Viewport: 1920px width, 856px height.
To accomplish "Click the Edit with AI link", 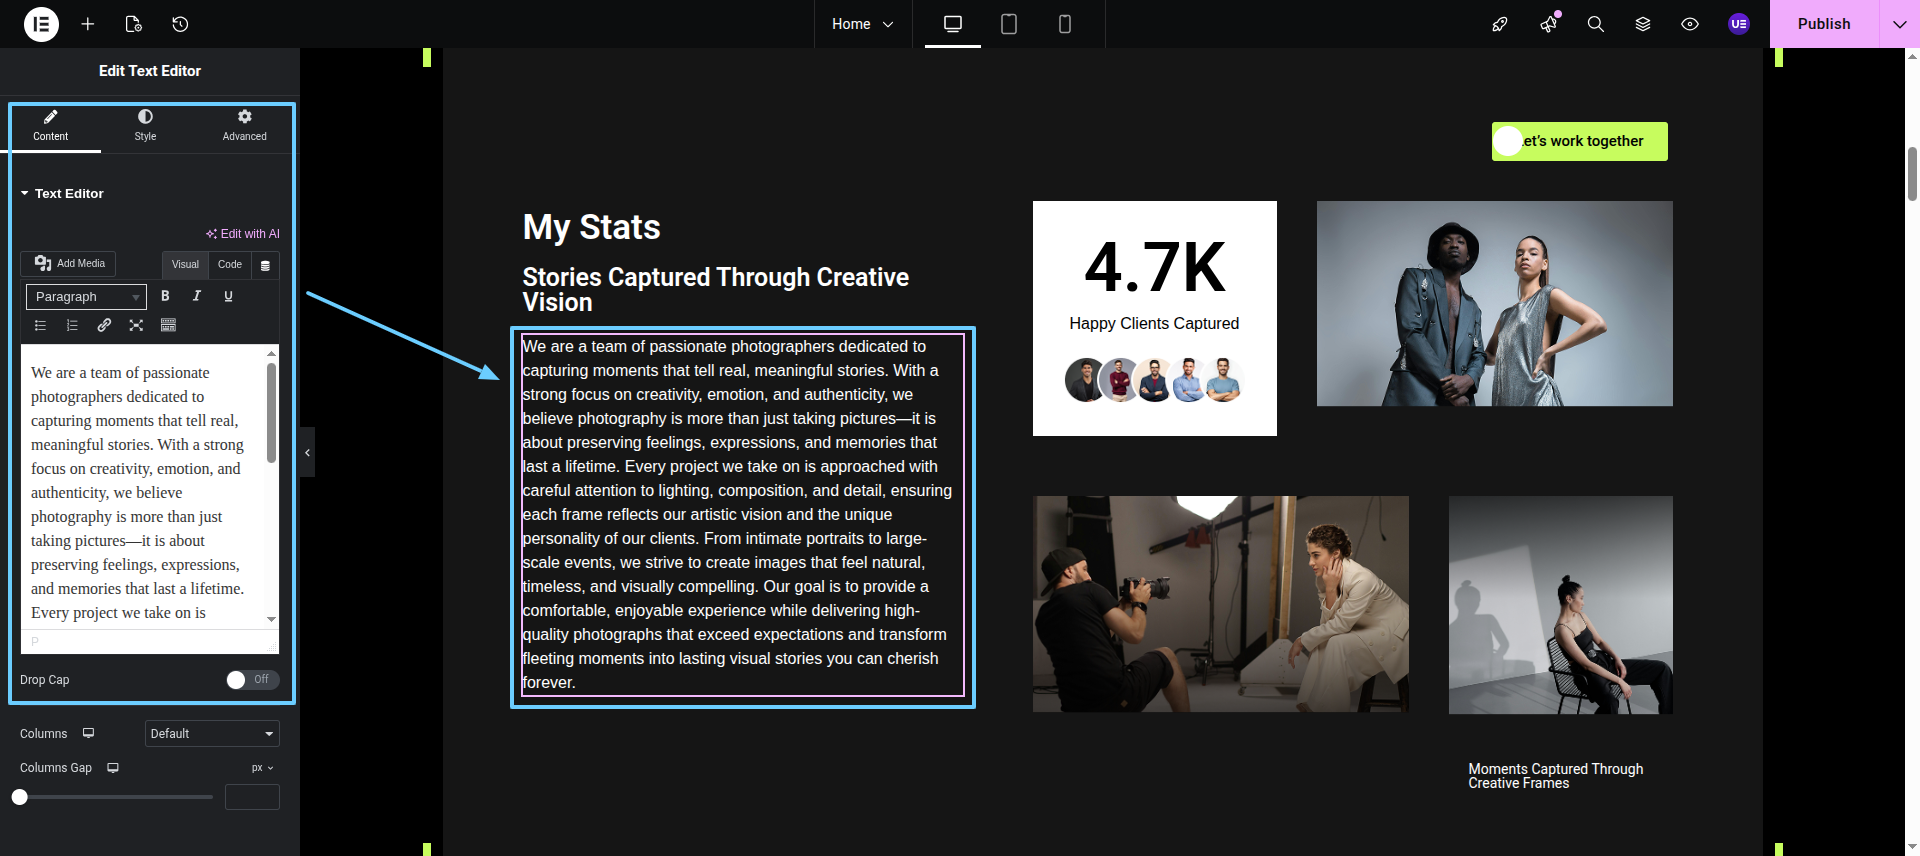I will tap(243, 234).
